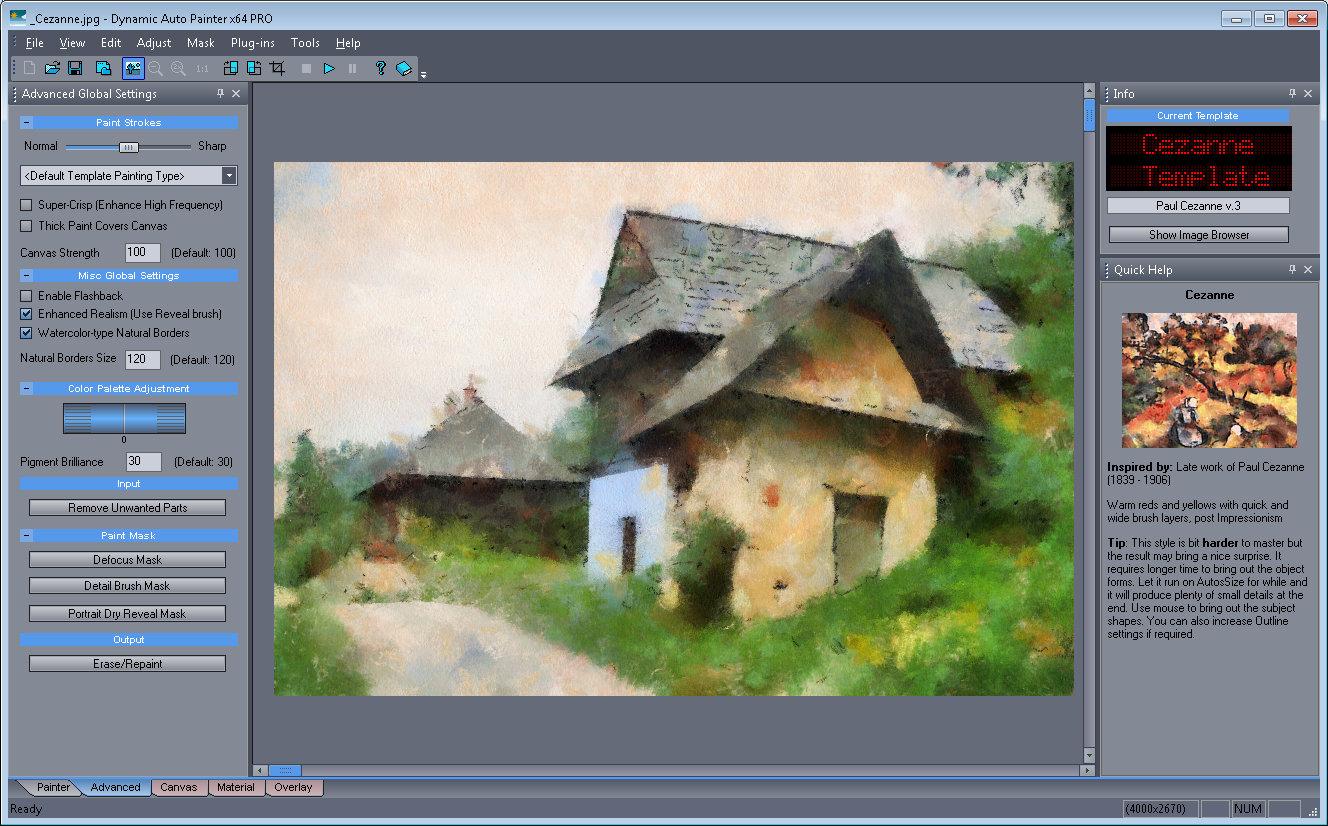Click the Save floppy disk icon
This screenshot has height=826, width=1328.
[x=75, y=68]
